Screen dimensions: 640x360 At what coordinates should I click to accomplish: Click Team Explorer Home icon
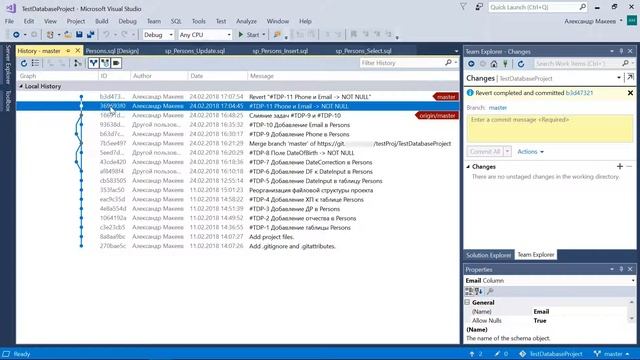pyautogui.click(x=494, y=64)
